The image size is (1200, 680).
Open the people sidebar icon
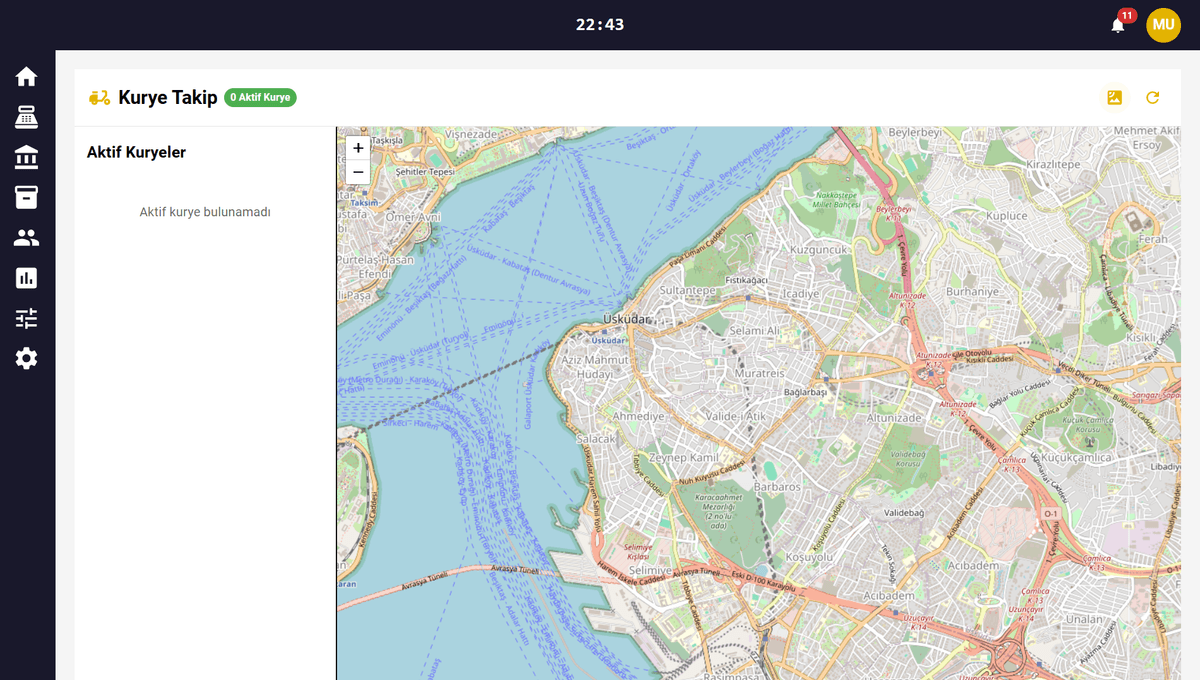pos(26,238)
